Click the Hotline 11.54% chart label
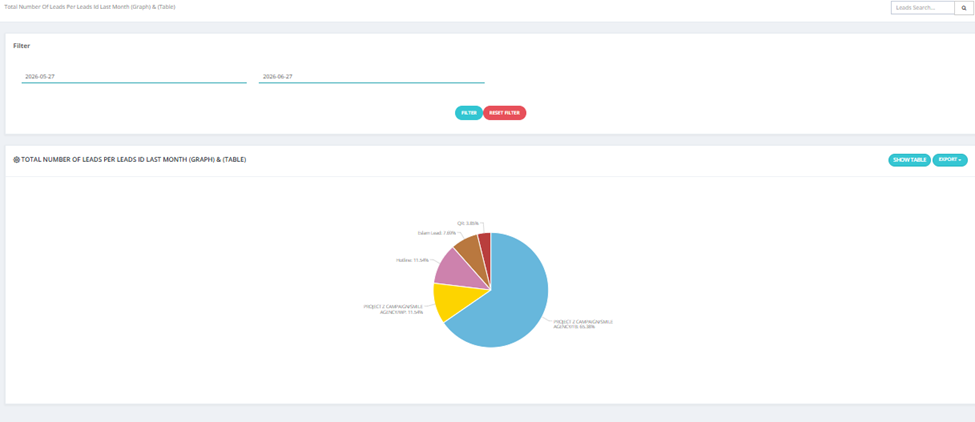The image size is (975, 422). [412, 260]
